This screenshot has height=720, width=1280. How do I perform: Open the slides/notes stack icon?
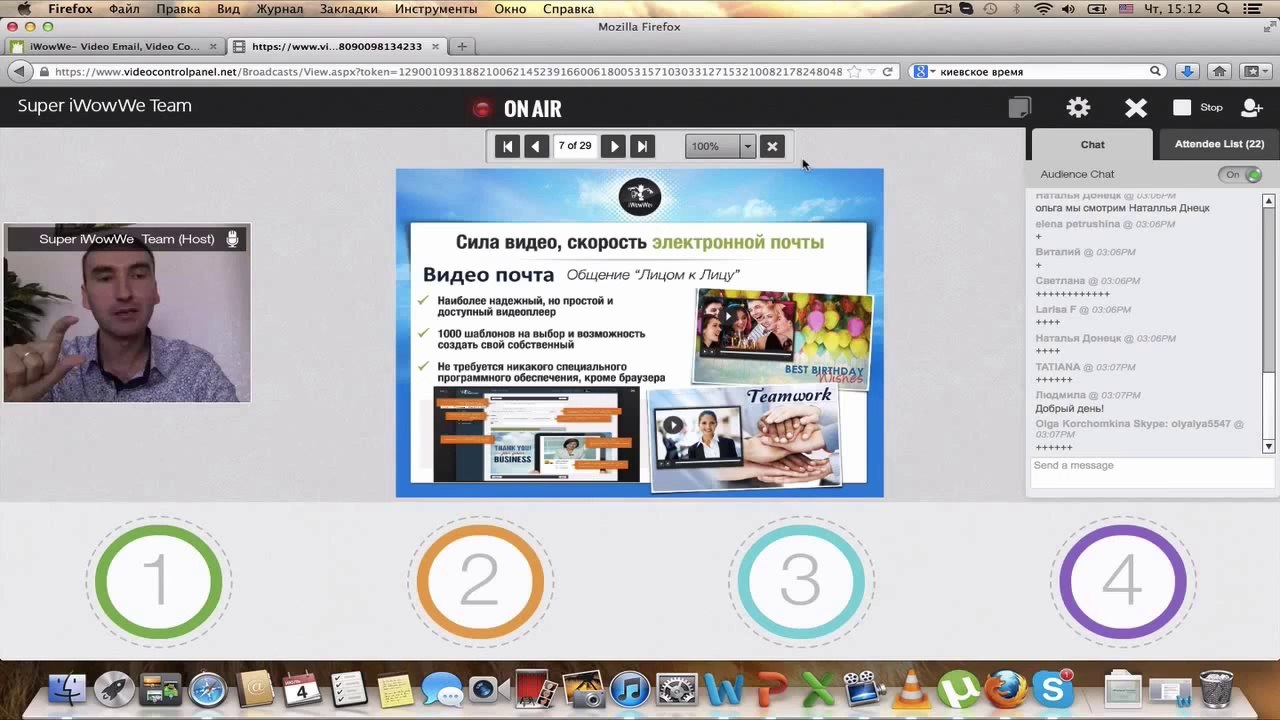tap(1019, 107)
